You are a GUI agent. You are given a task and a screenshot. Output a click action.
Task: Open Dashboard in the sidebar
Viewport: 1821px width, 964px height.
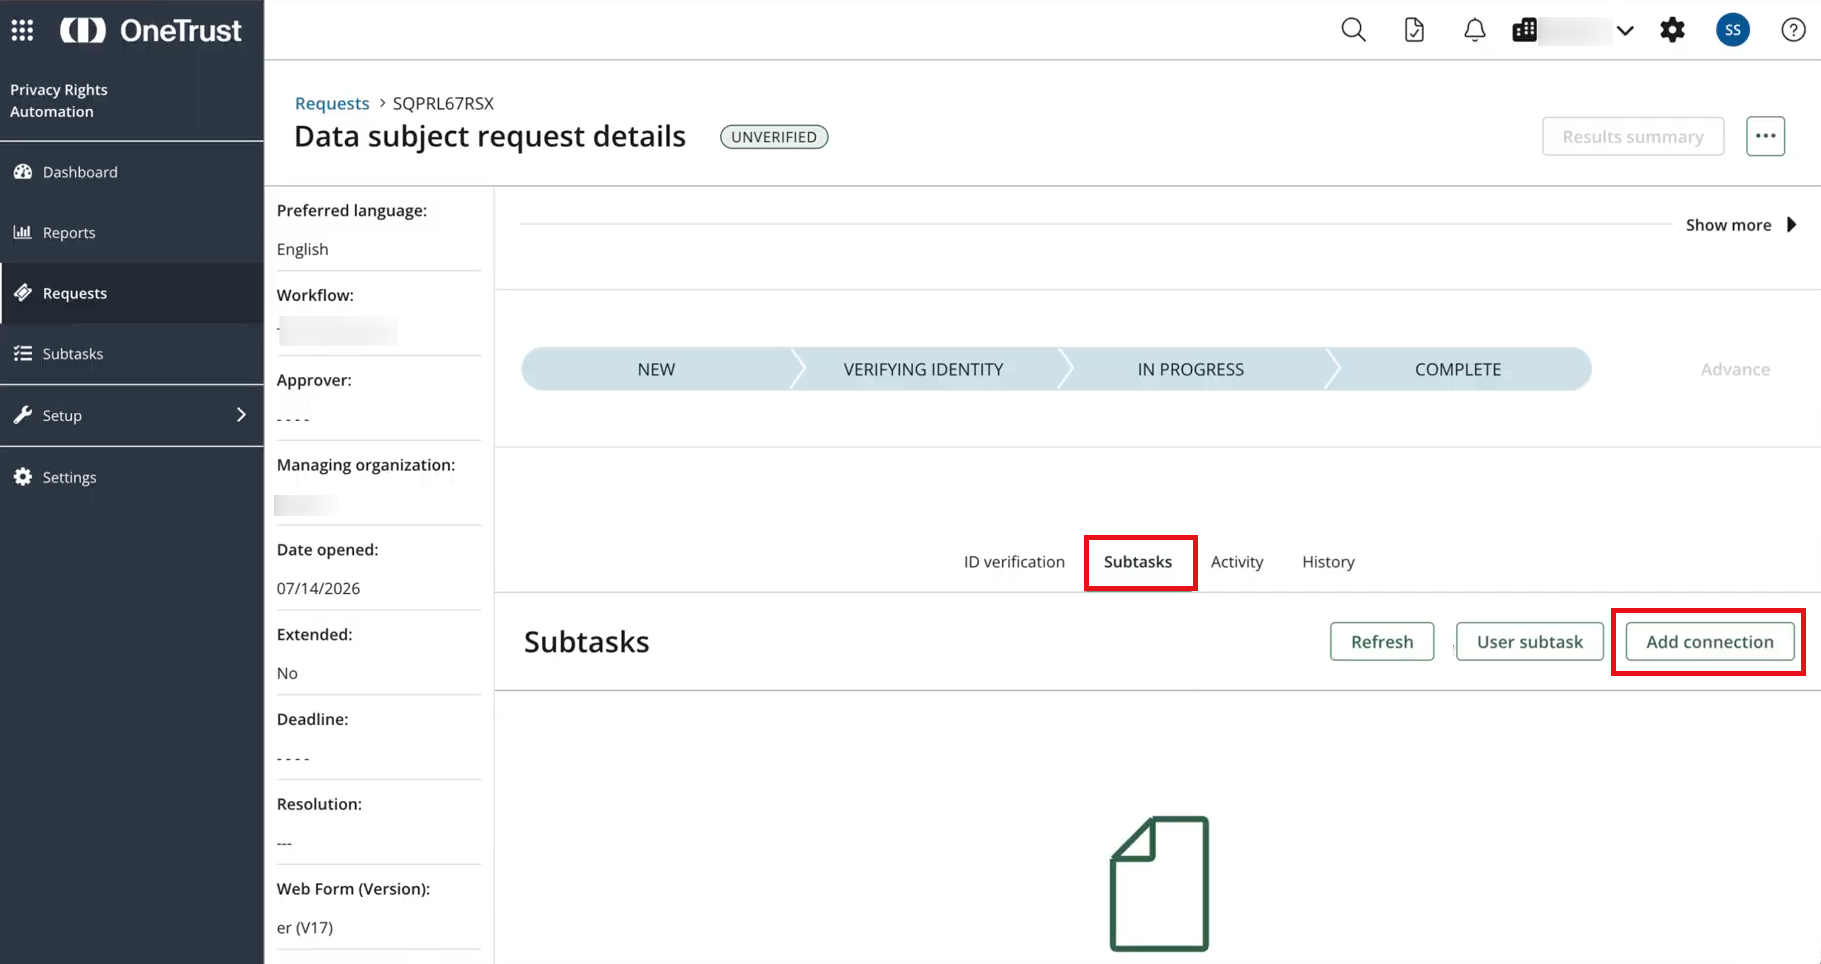(132, 172)
